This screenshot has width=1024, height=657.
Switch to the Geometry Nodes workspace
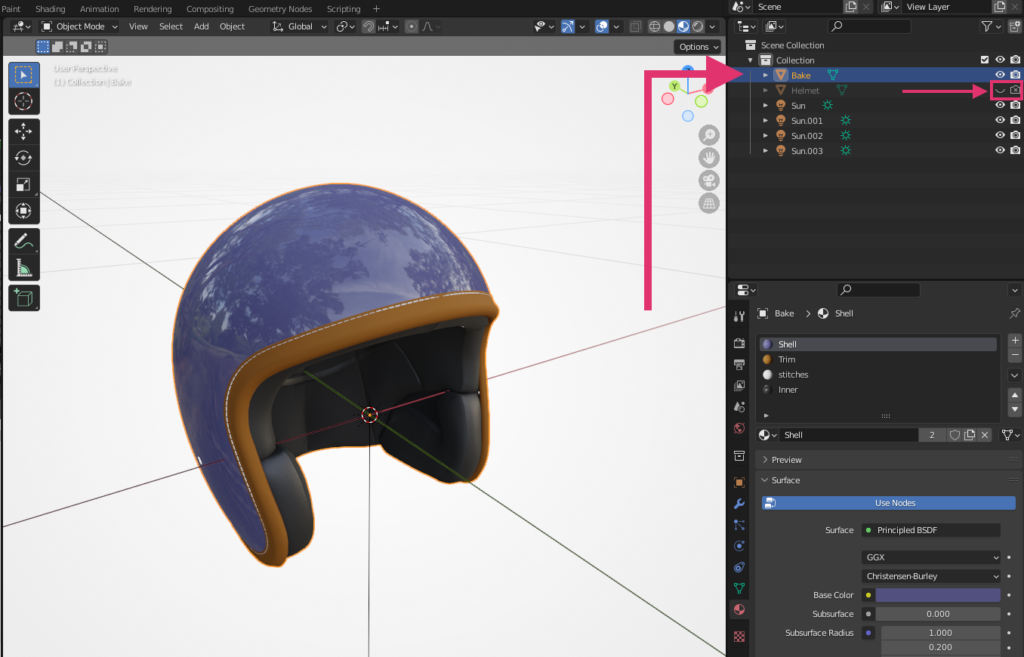(x=280, y=8)
